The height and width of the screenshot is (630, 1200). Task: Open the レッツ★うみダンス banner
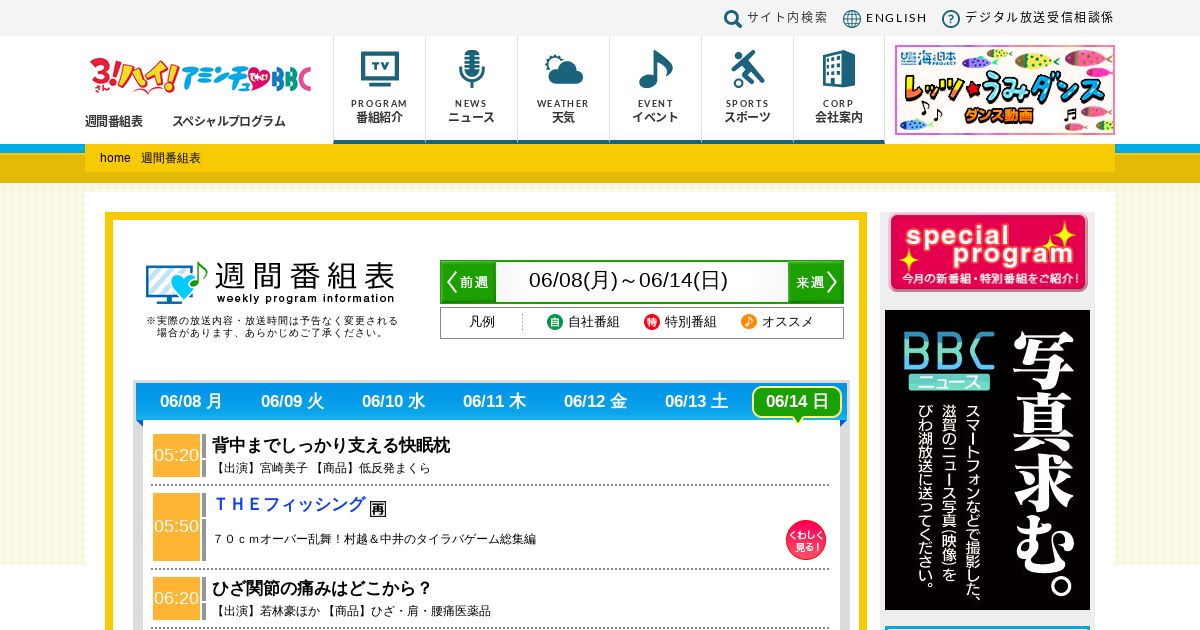click(x=1005, y=90)
